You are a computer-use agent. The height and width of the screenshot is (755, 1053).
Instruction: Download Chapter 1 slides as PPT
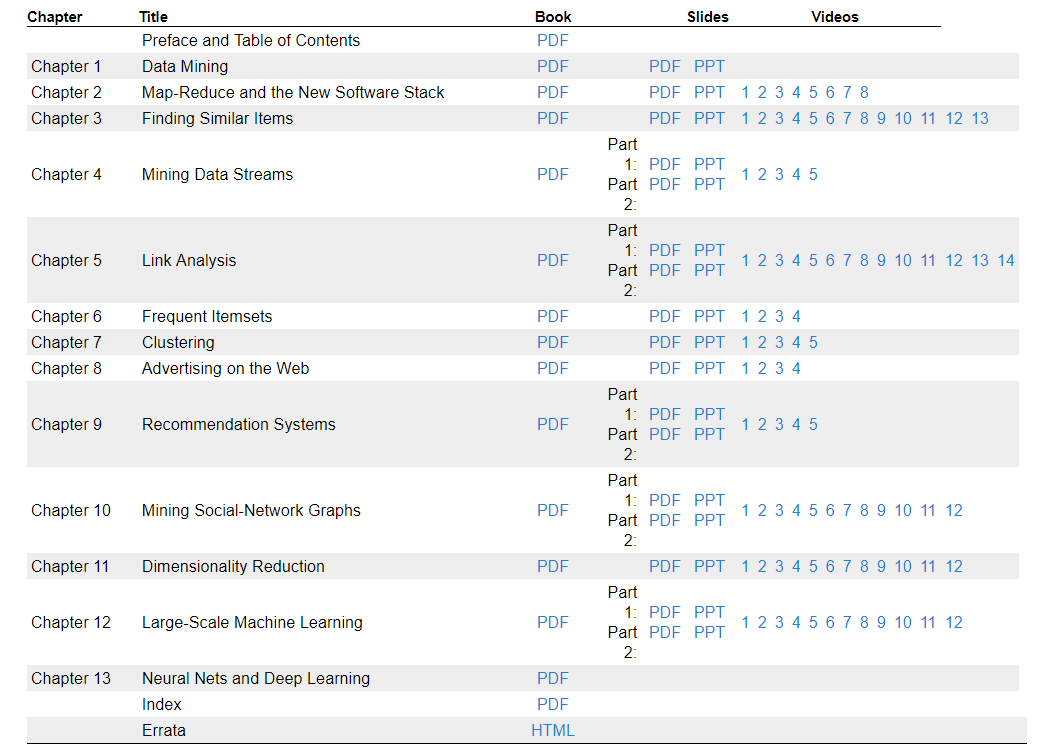[x=709, y=67]
